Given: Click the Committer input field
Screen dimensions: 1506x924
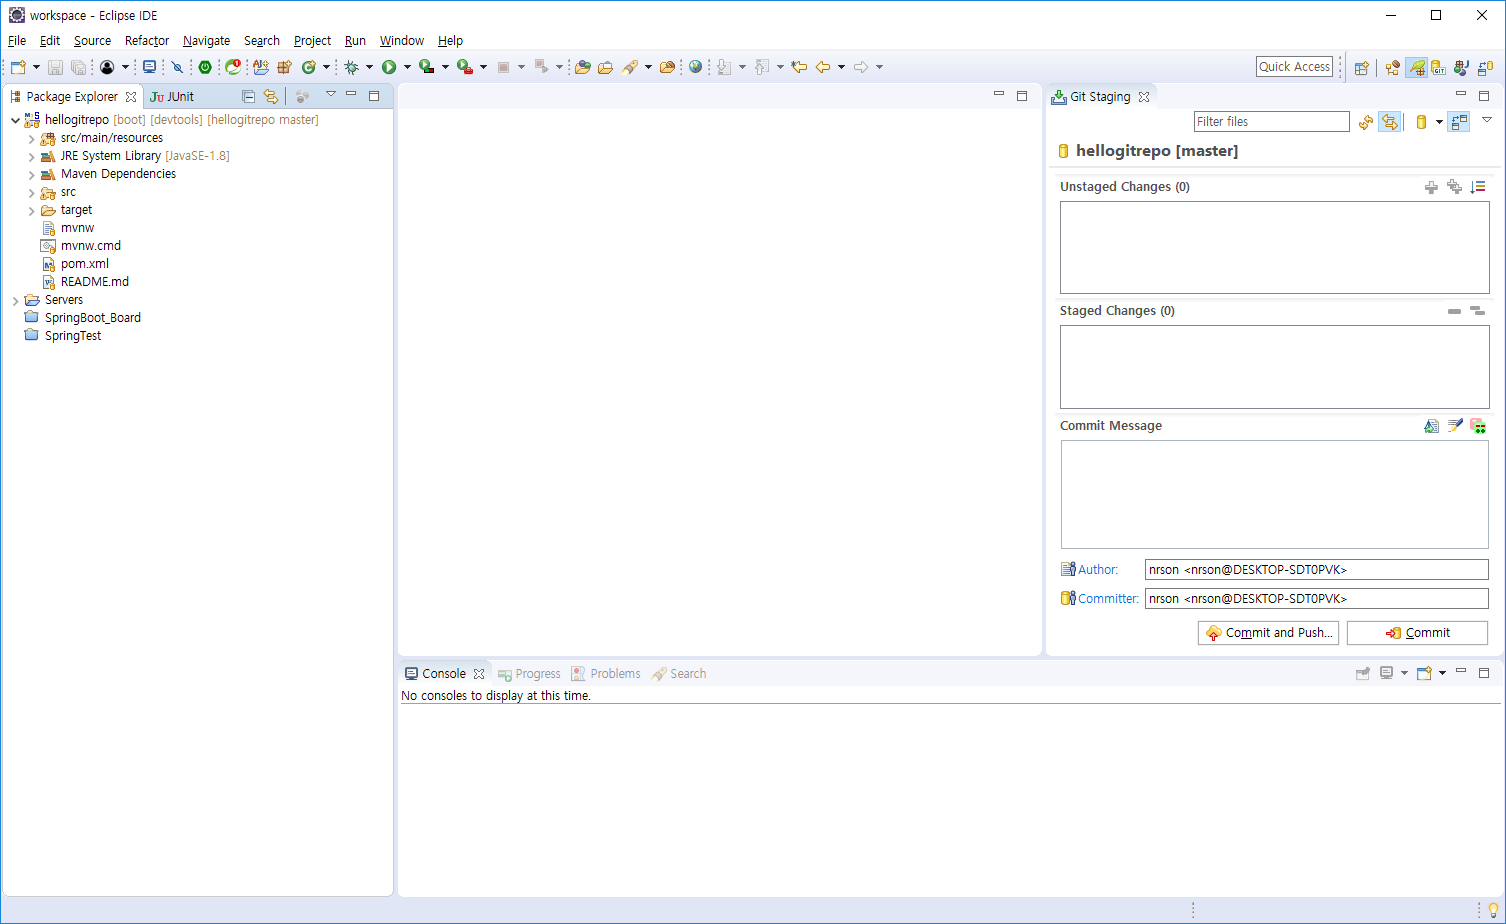Looking at the screenshot, I should (1317, 599).
